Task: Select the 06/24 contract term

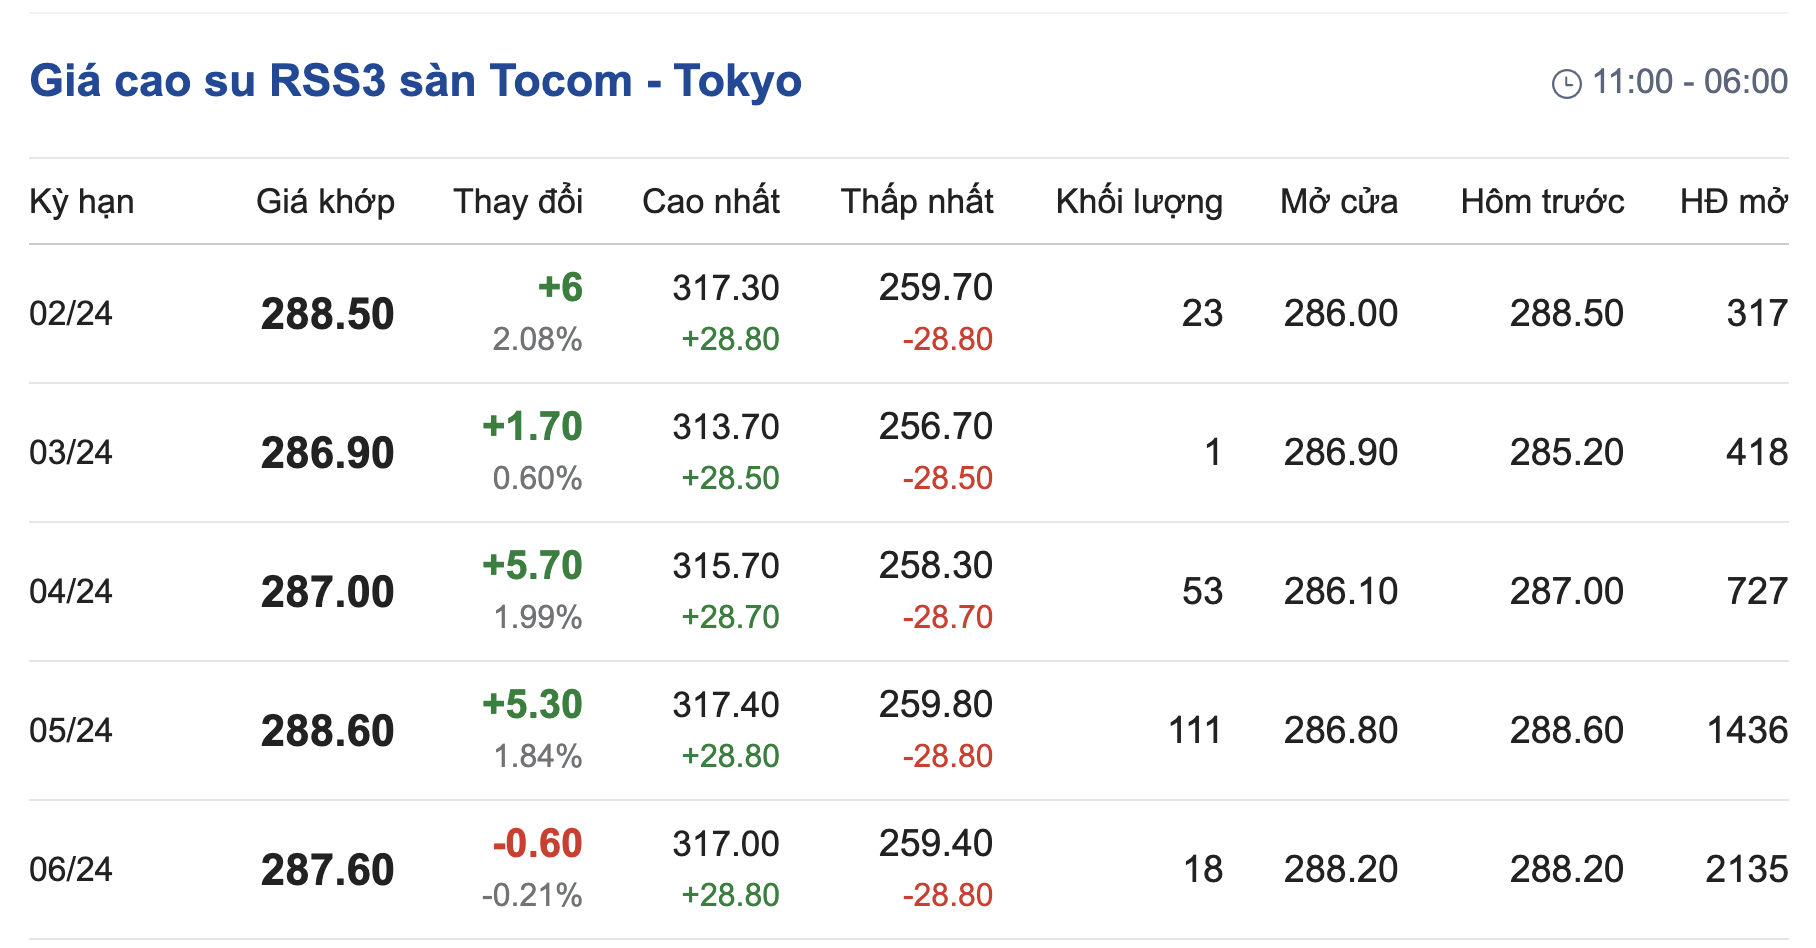Action: coord(71,870)
